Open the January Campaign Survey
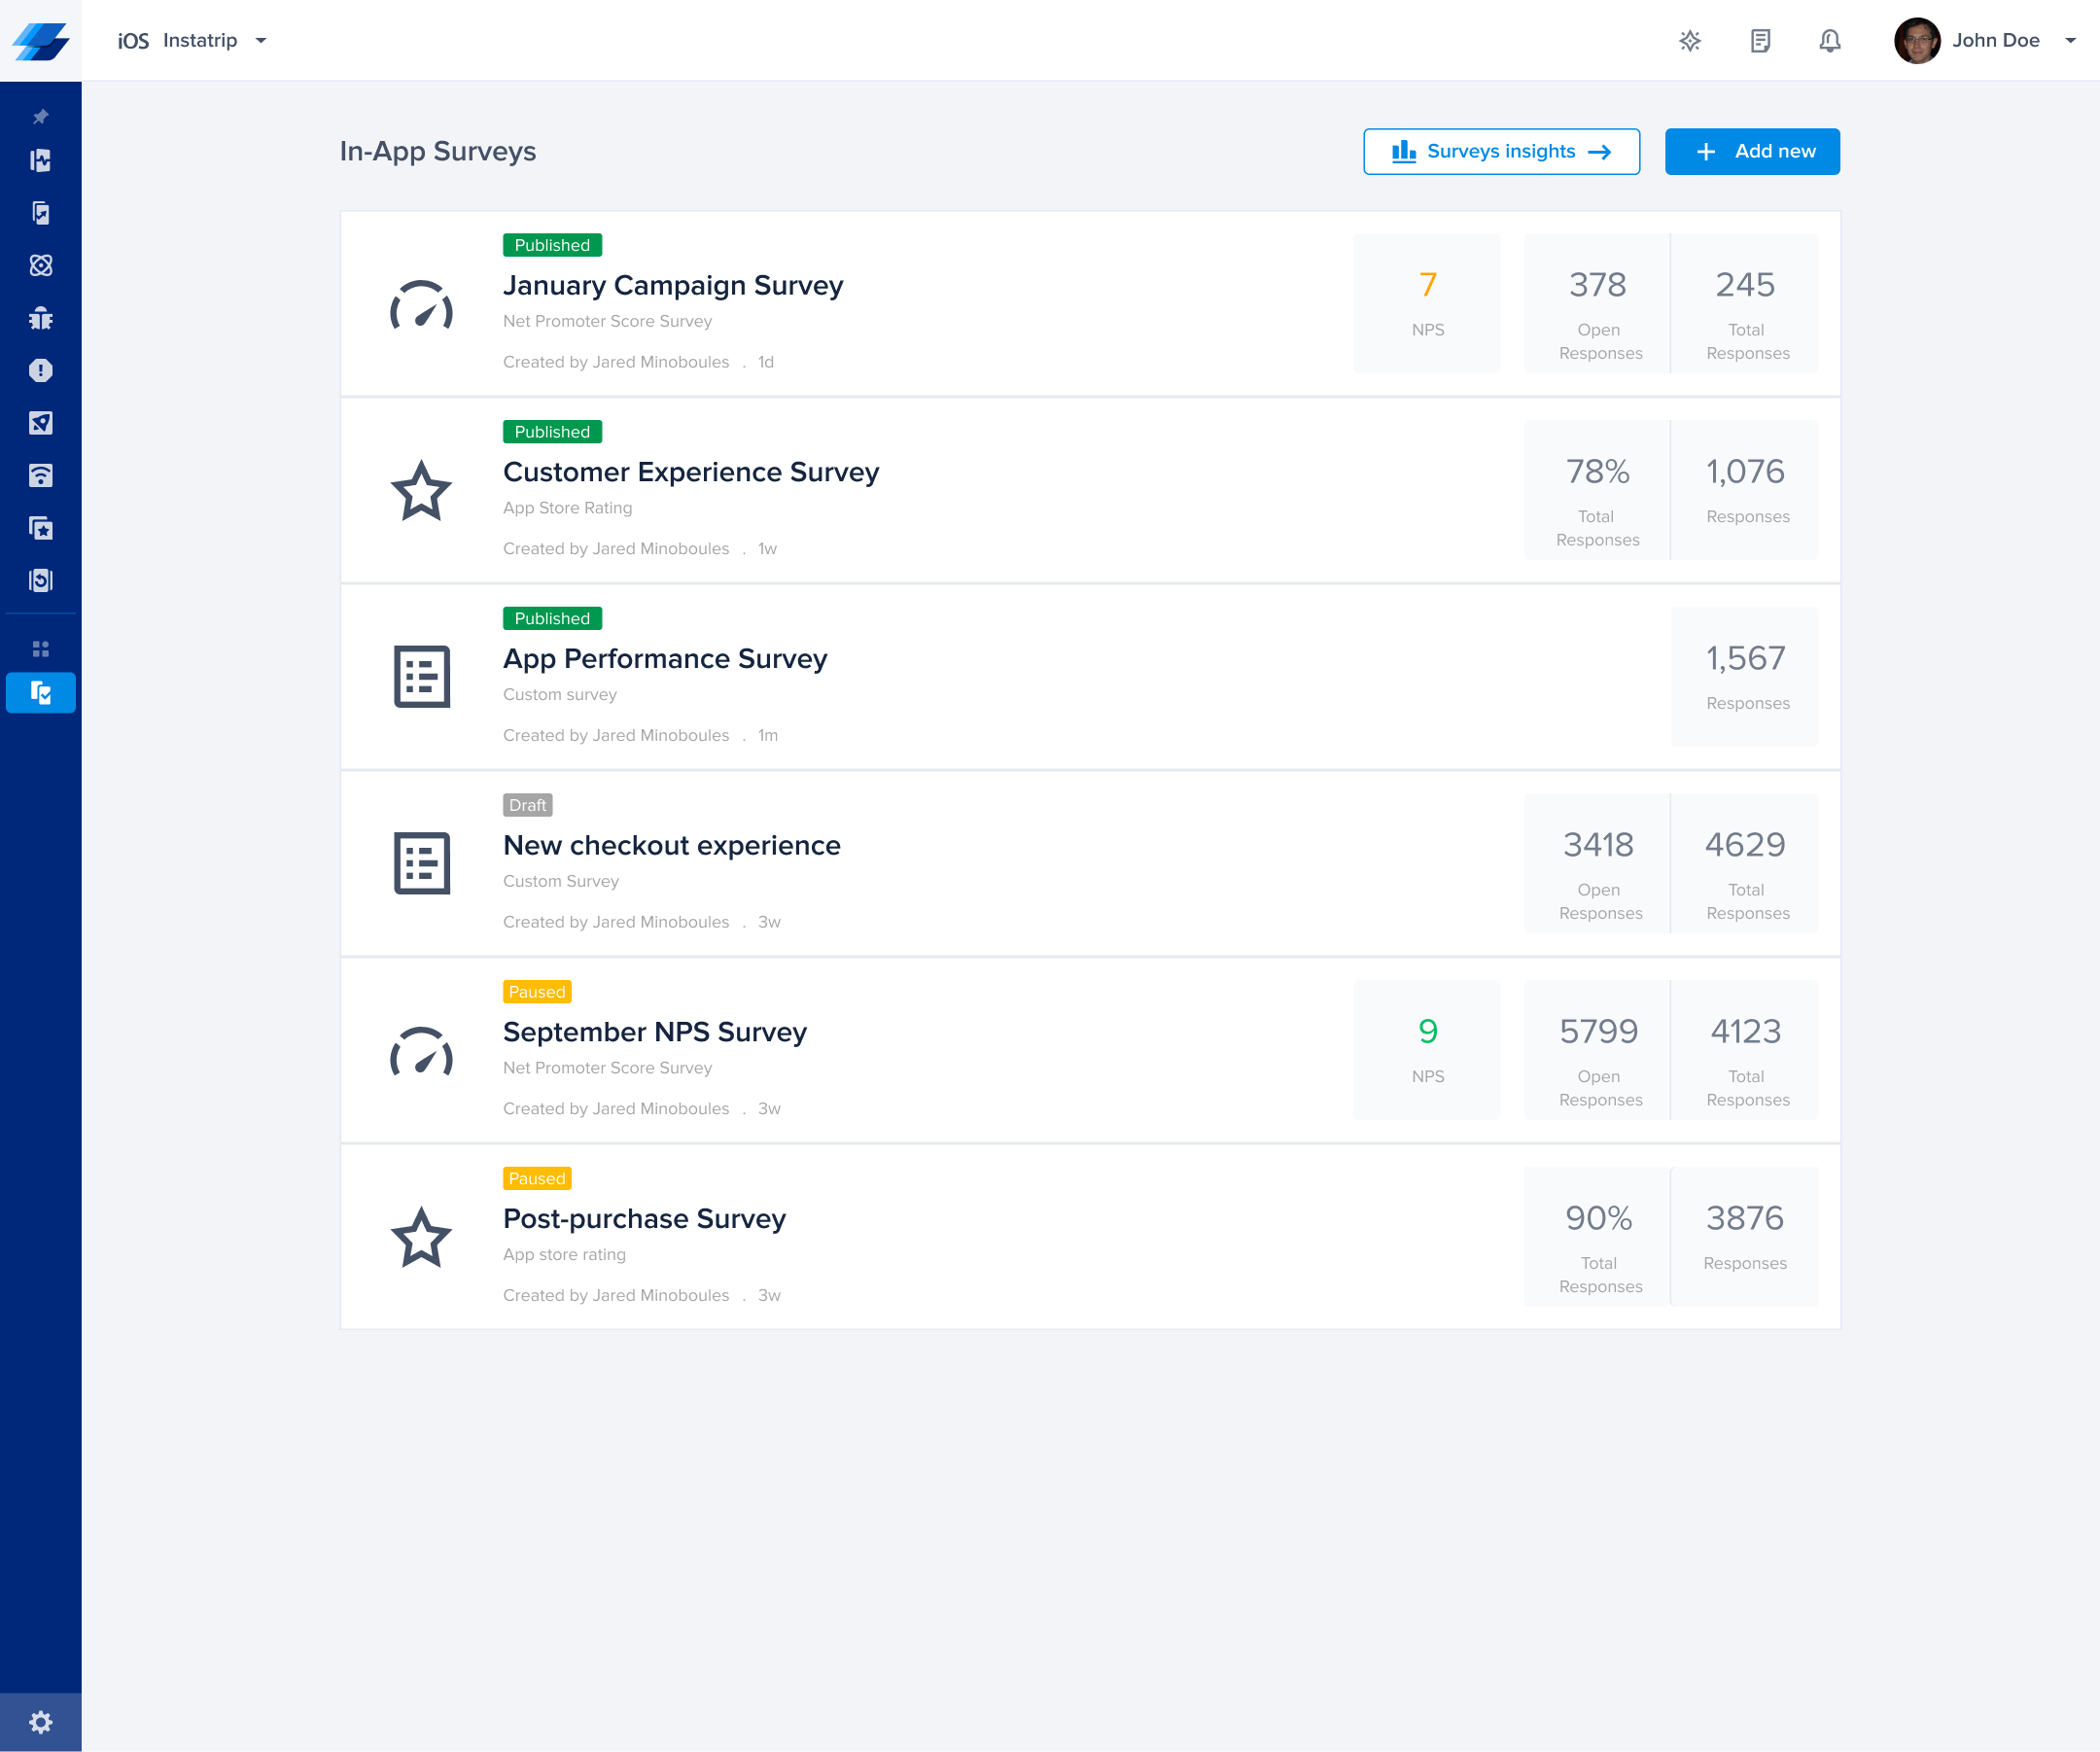Viewport: 2100px width, 1752px height. click(672, 286)
